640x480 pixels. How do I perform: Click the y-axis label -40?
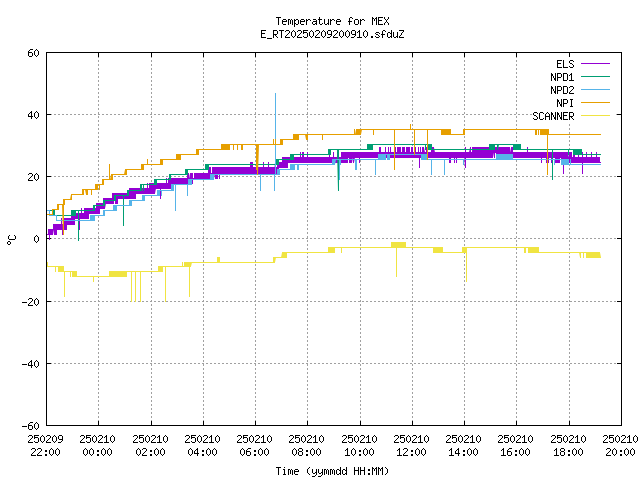[x=31, y=364]
